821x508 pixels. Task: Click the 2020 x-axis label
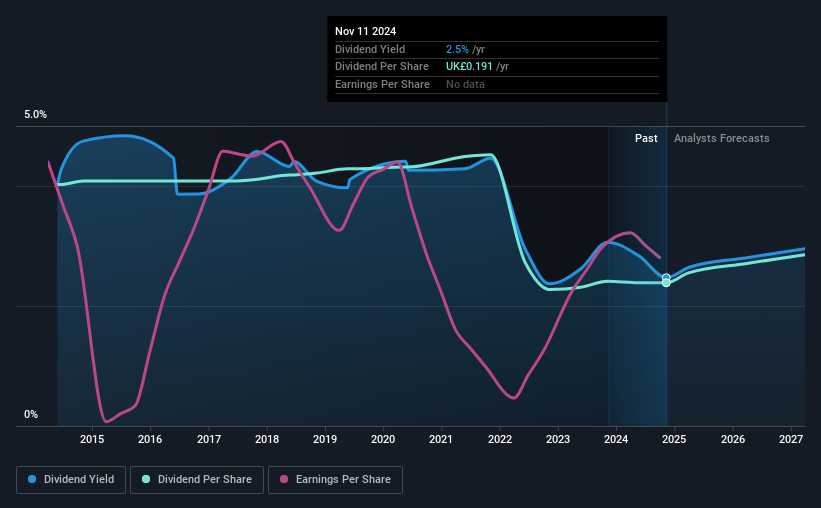pos(383,439)
